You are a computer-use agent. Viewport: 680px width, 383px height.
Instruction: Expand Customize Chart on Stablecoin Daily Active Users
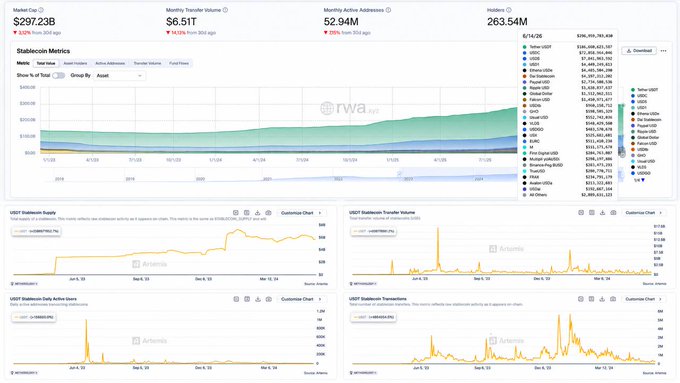pos(301,299)
